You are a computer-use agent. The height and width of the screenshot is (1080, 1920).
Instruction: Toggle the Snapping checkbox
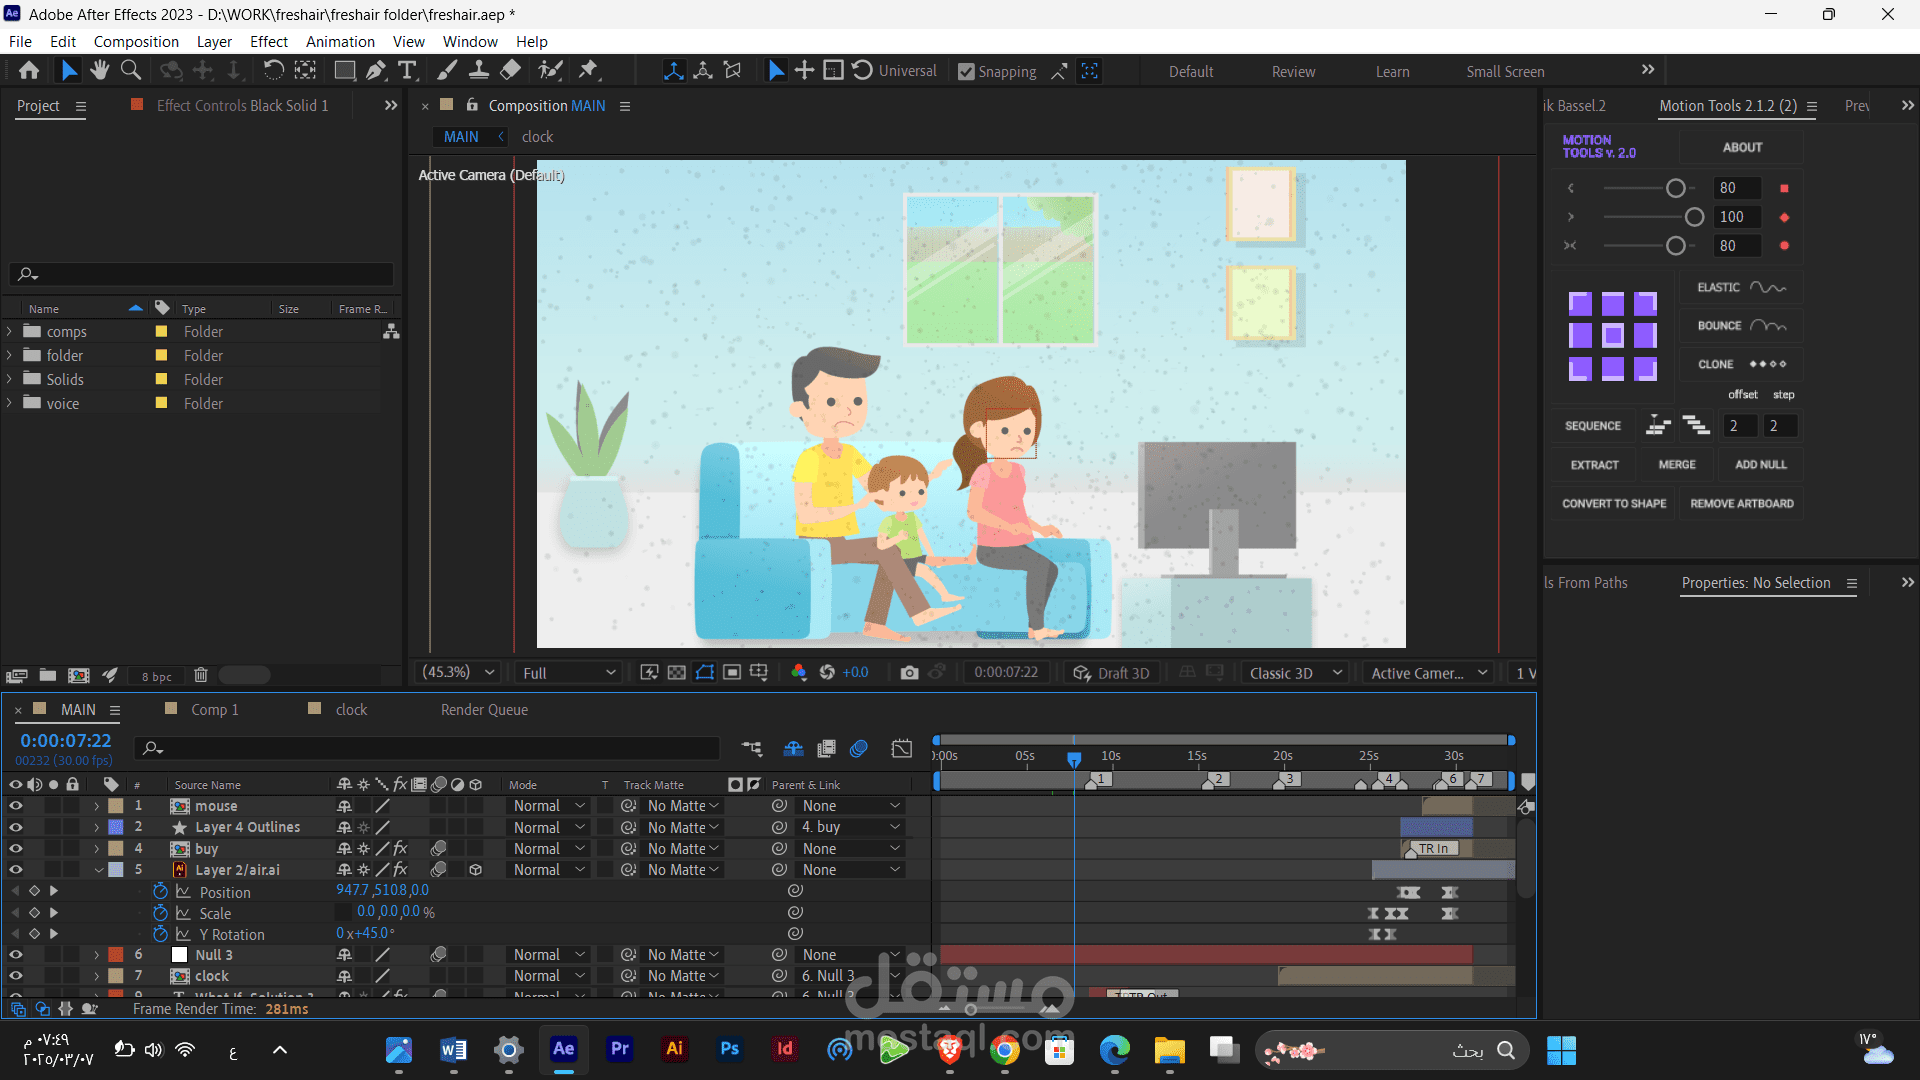pyautogui.click(x=966, y=72)
